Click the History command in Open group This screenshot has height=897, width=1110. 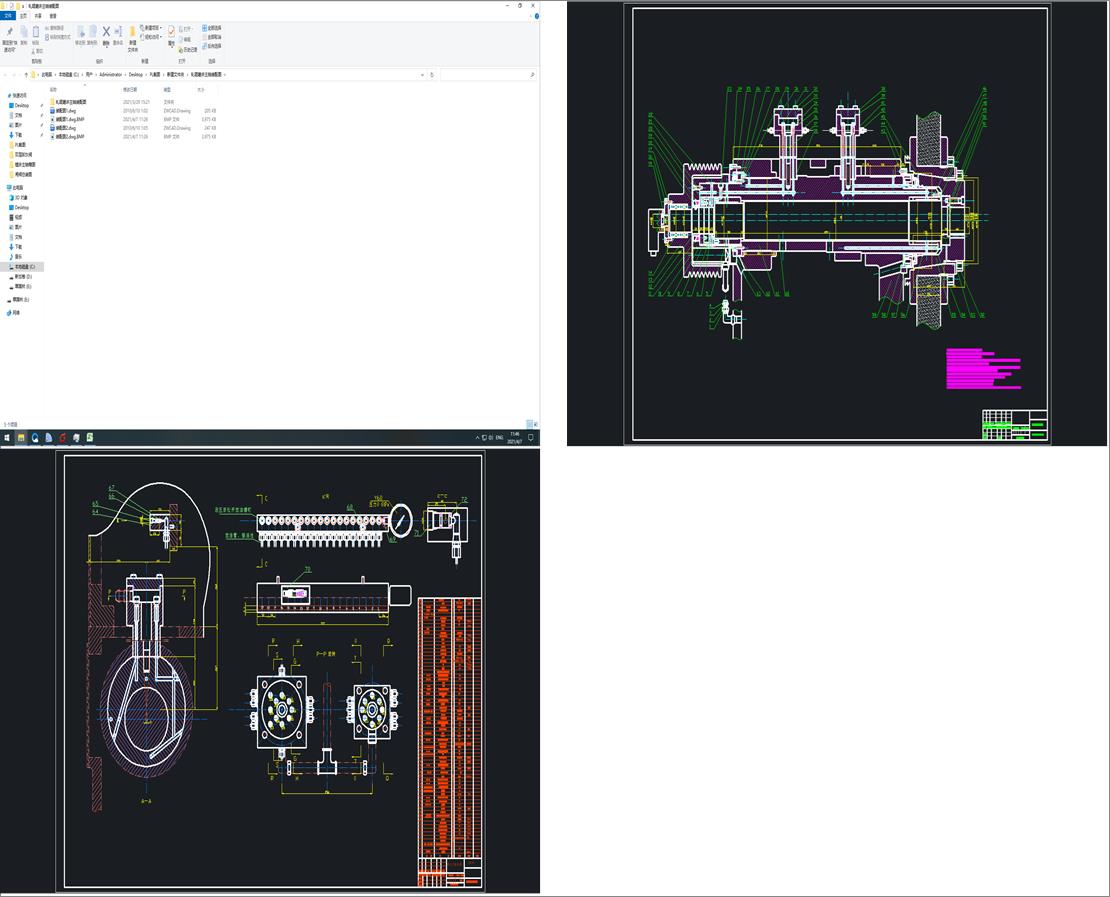click(x=188, y=50)
